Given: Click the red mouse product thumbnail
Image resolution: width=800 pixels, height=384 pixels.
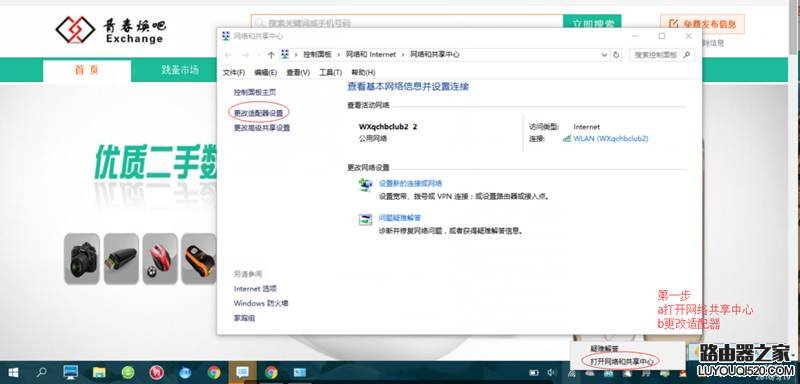Looking at the screenshot, I should coord(160,259).
